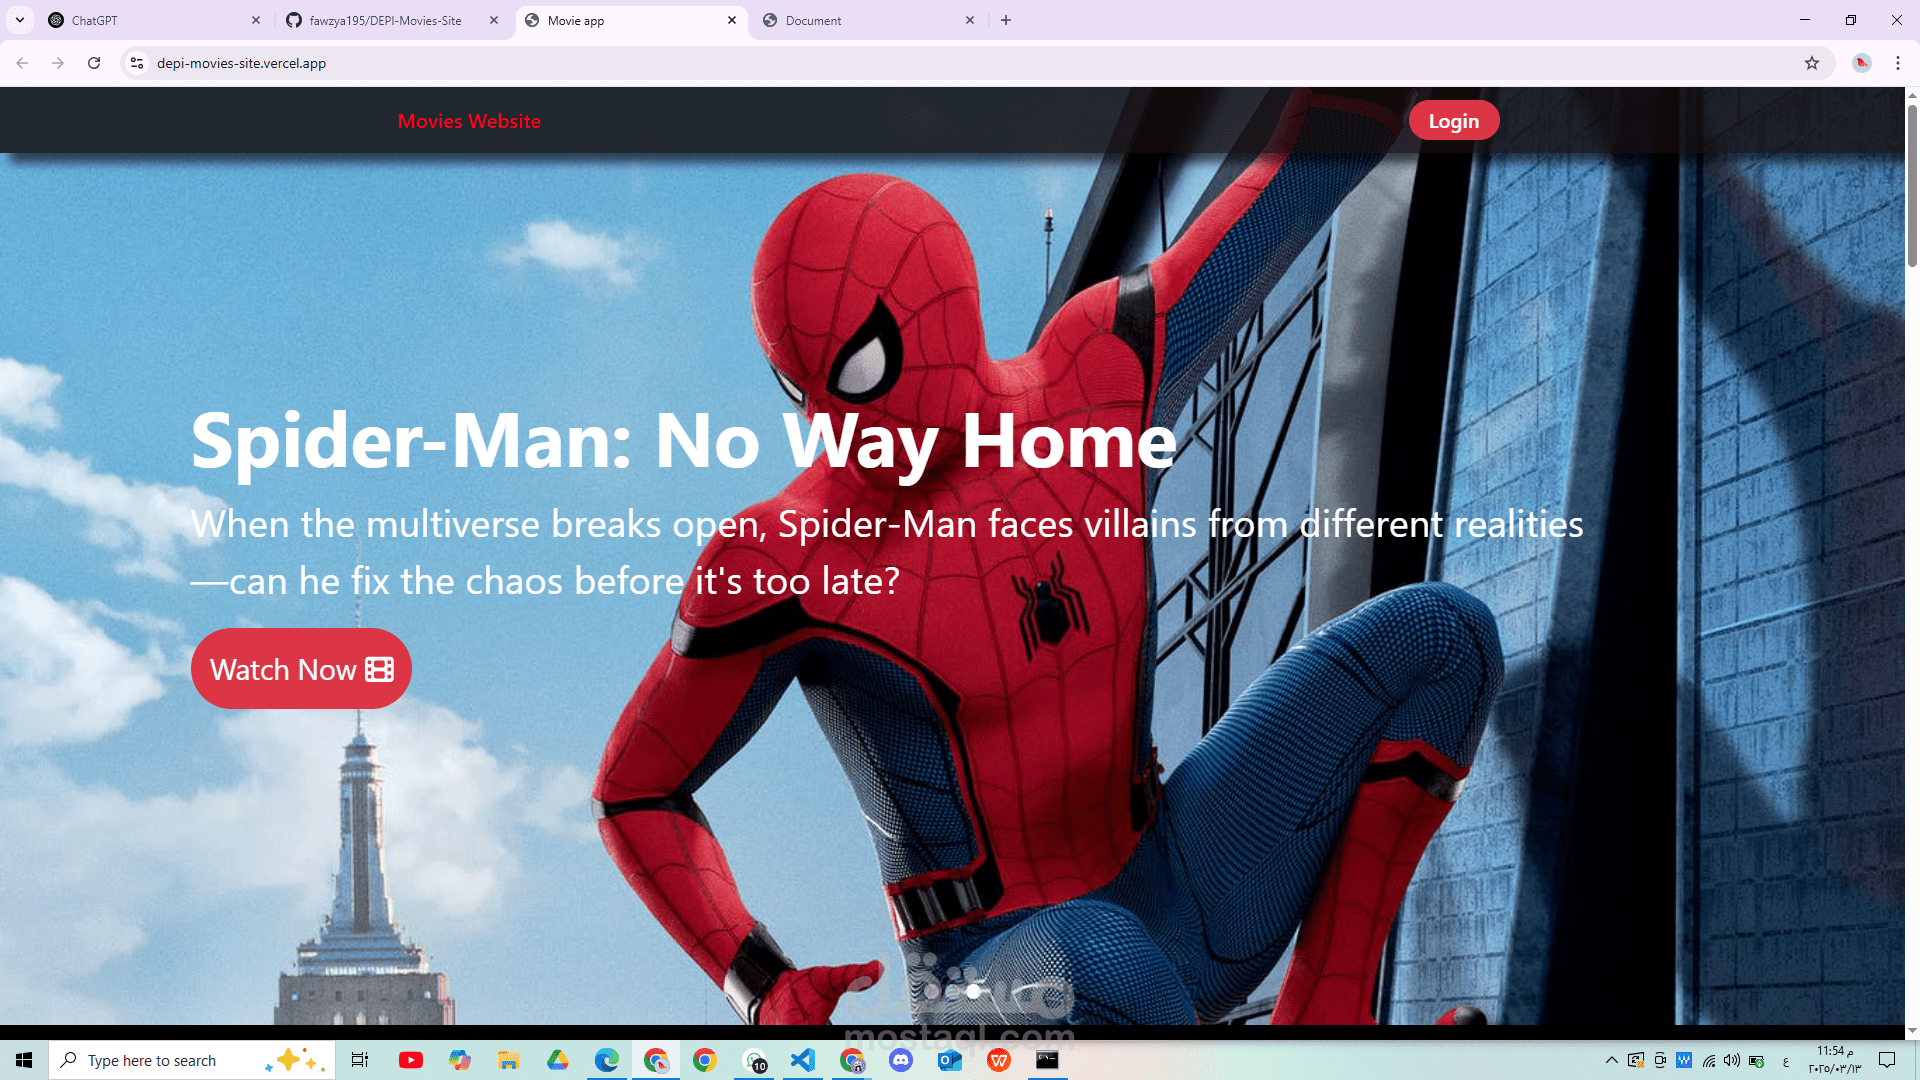
Task: Click the Watch Now button
Action: [x=301, y=669]
